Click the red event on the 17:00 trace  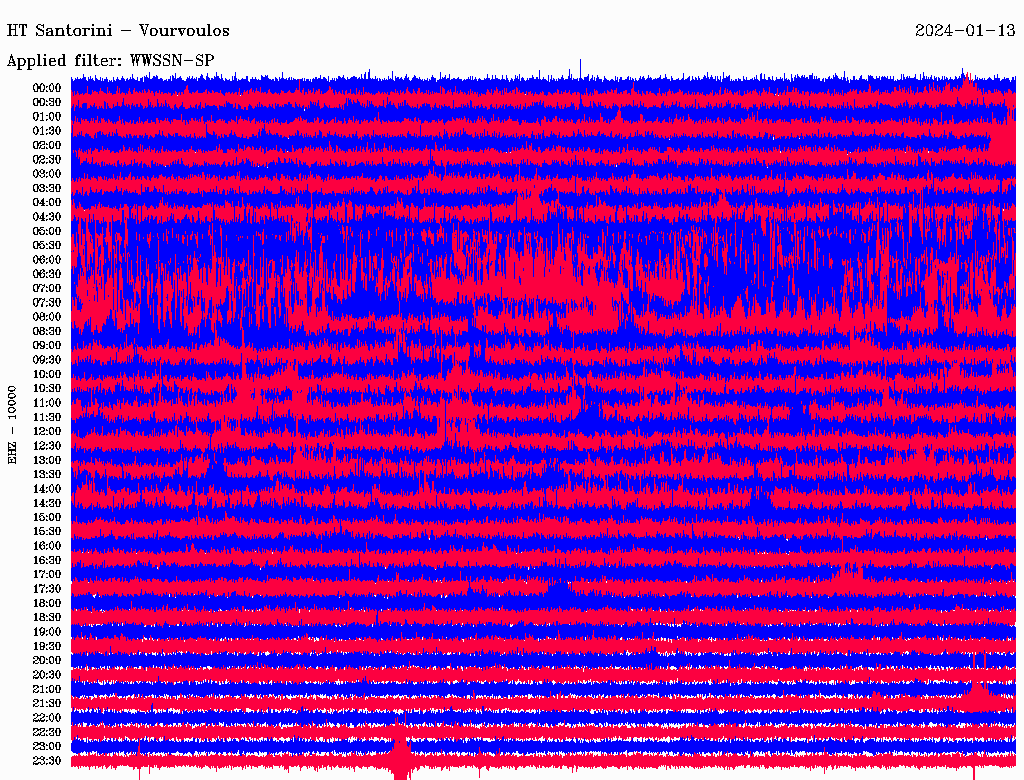(x=849, y=577)
